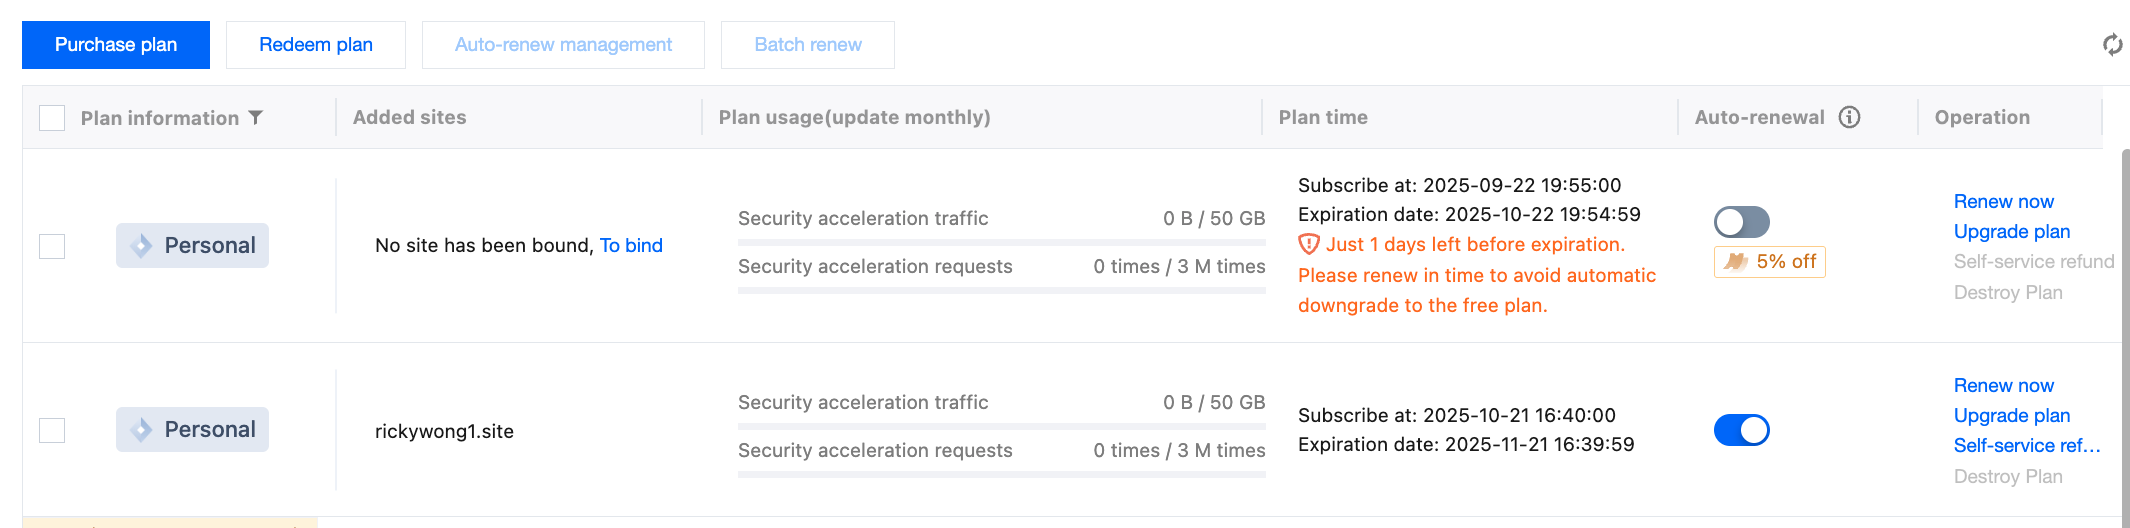Enable auto-renewal for the unbound plan
This screenshot has height=528, width=2130.
point(1741,222)
